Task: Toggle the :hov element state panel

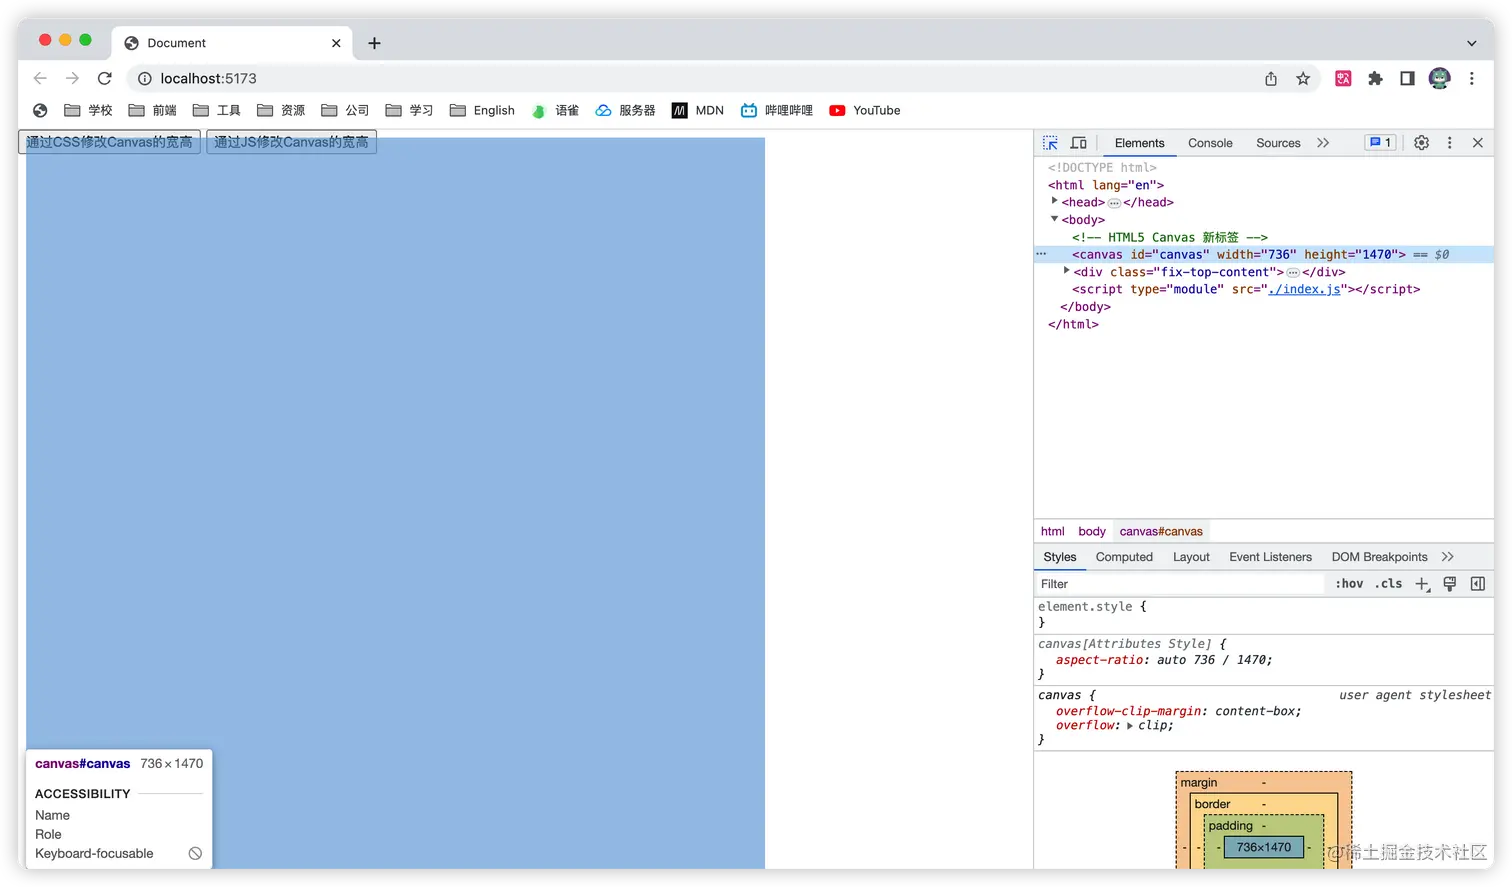Action: click(x=1349, y=584)
